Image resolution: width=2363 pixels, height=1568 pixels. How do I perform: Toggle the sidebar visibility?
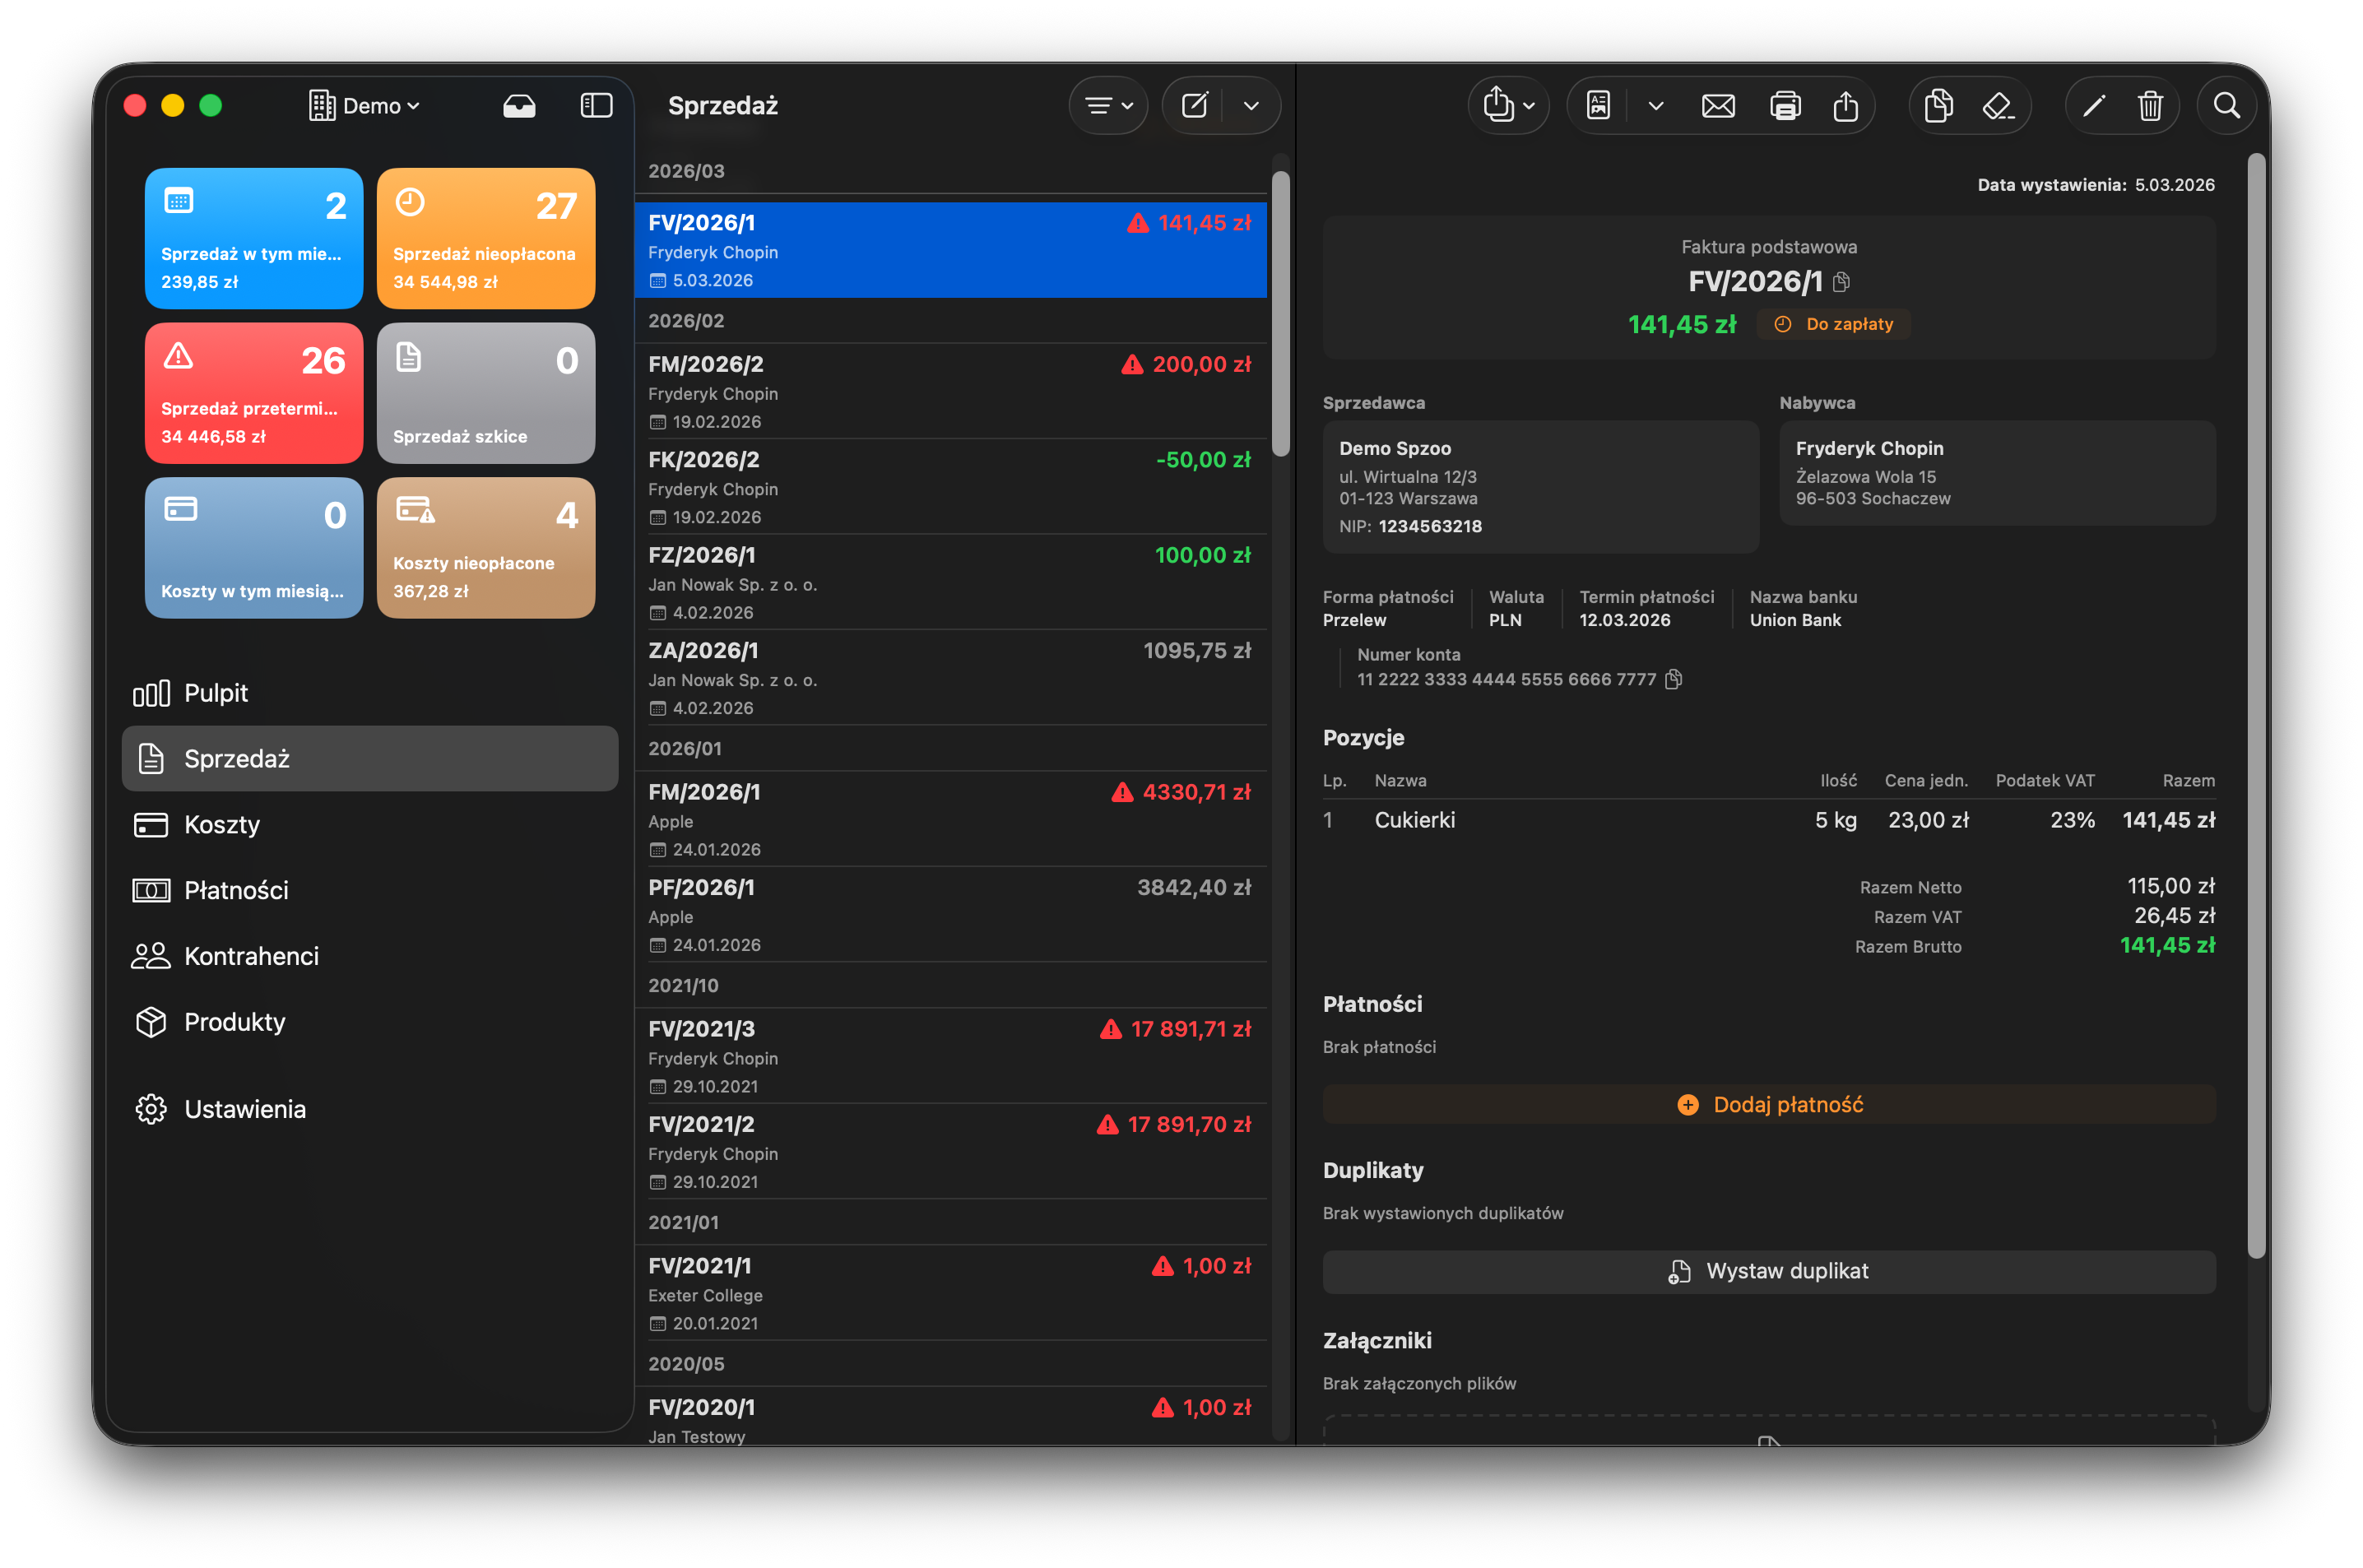[x=596, y=105]
